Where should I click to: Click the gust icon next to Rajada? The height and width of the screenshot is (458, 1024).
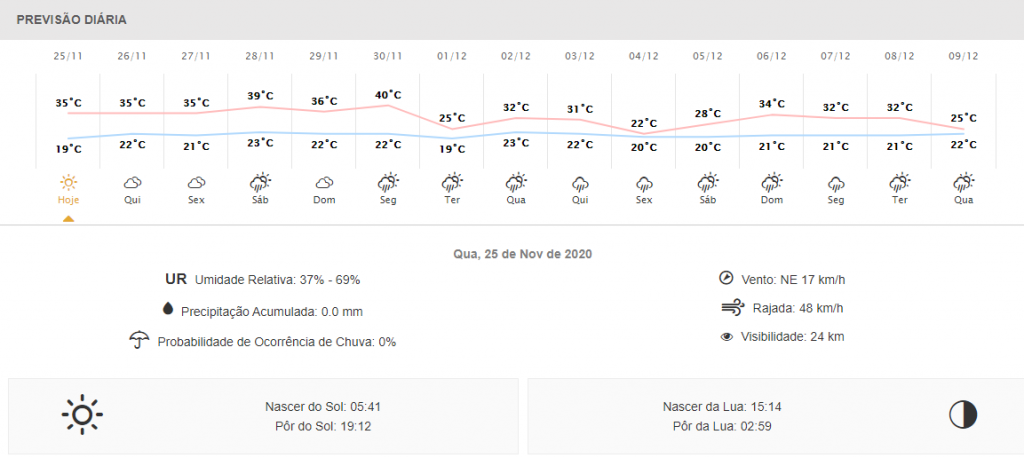pyautogui.click(x=731, y=307)
